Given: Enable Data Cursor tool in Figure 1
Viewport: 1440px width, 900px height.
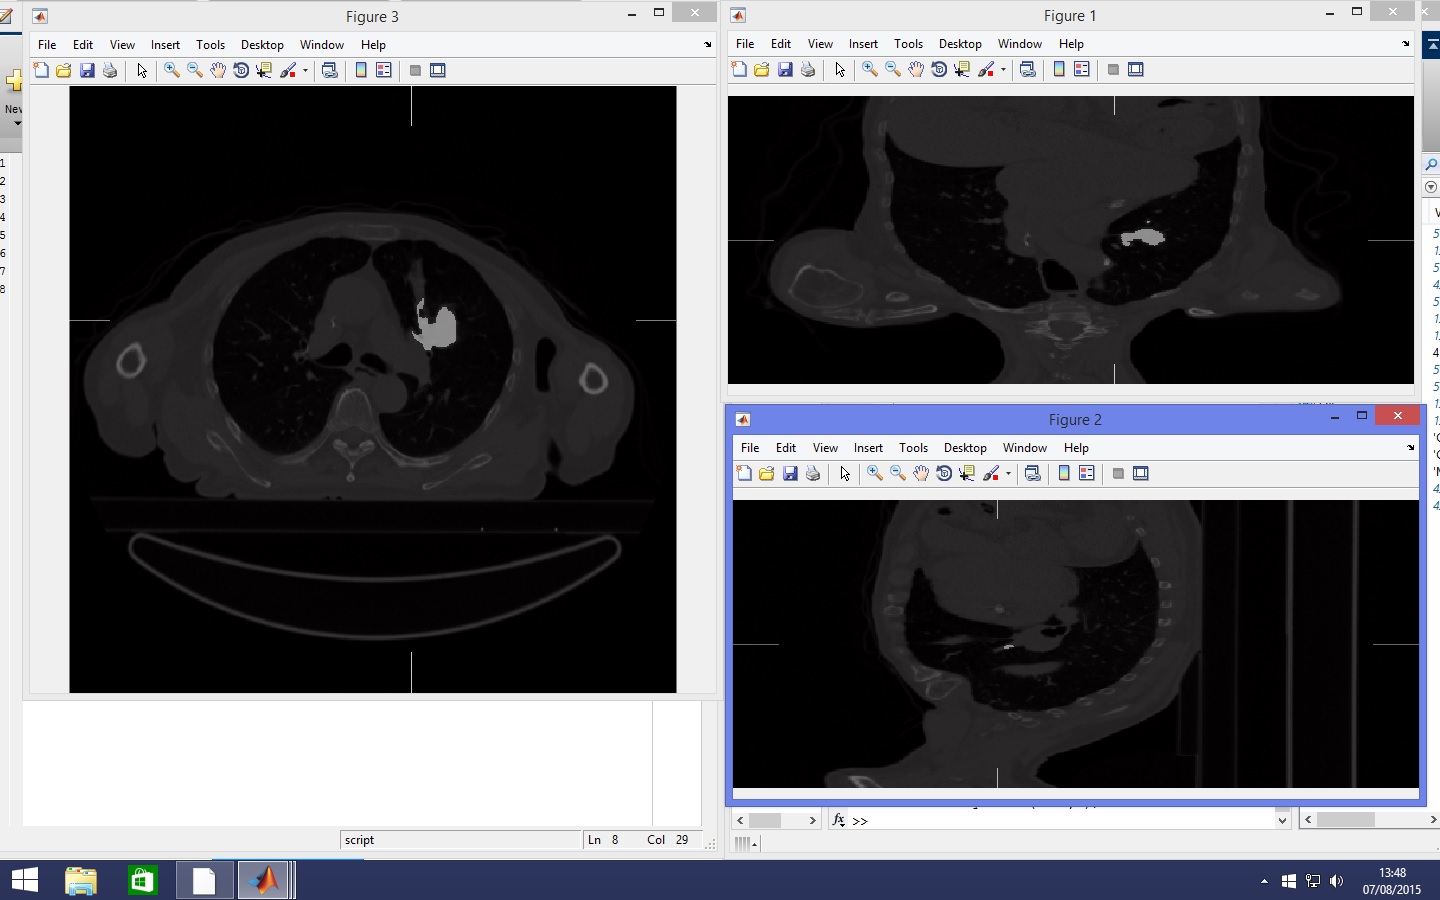Looking at the screenshot, I should click(x=962, y=69).
